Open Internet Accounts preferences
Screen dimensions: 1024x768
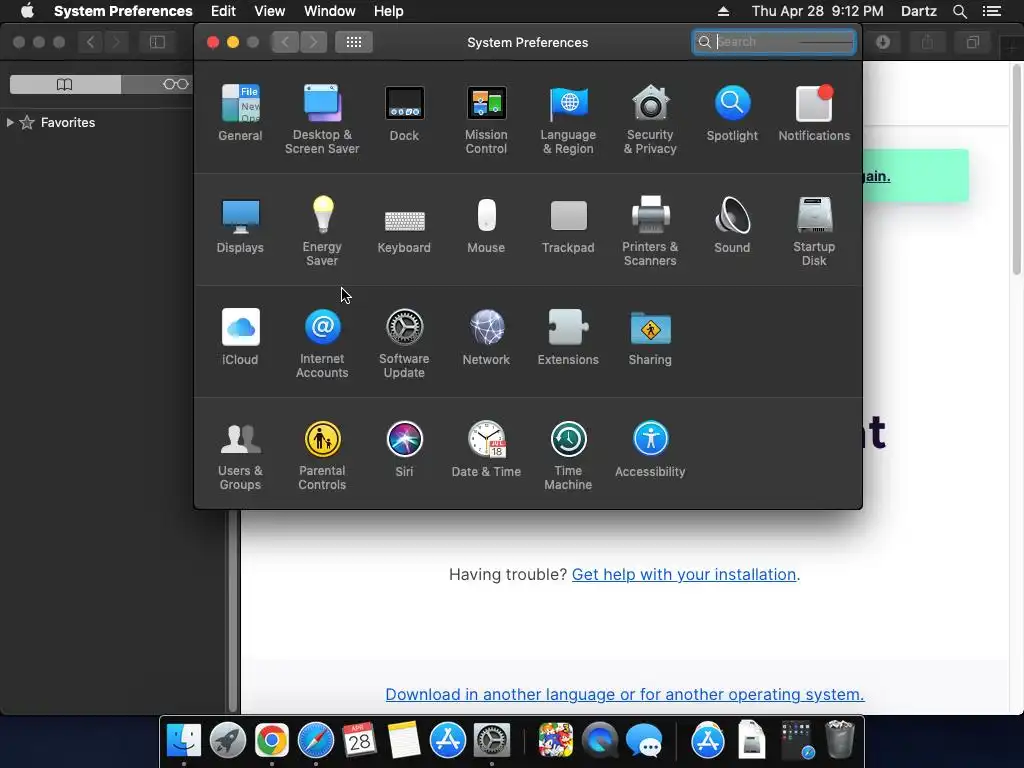[x=322, y=344]
